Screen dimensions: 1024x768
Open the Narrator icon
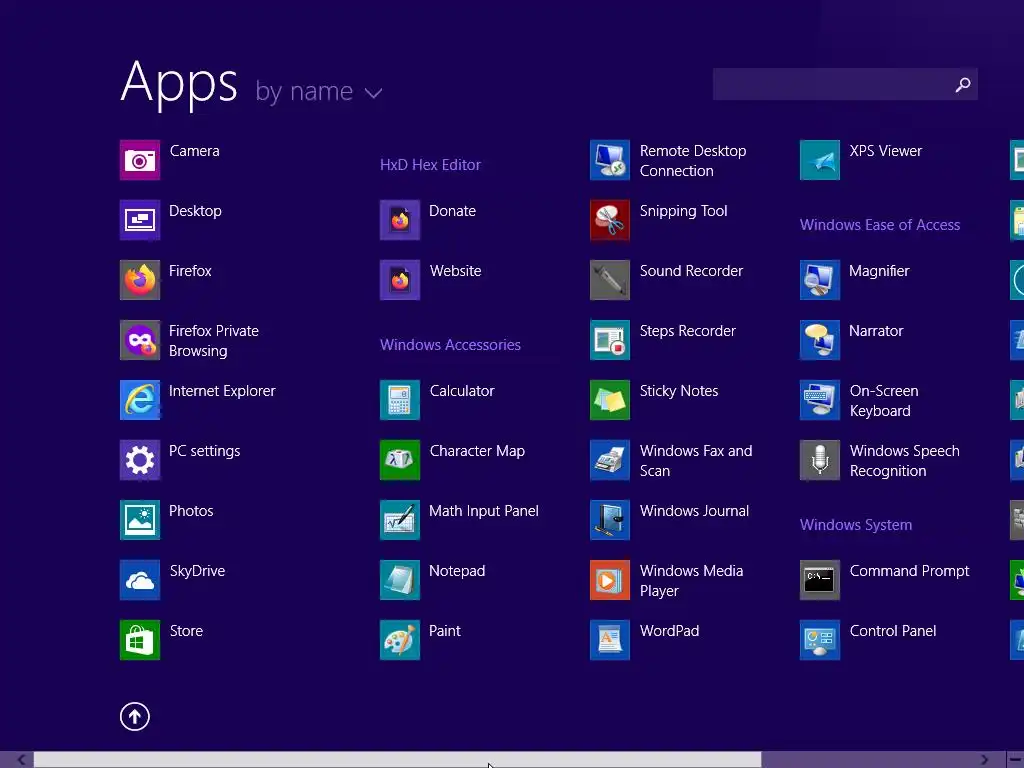820,340
